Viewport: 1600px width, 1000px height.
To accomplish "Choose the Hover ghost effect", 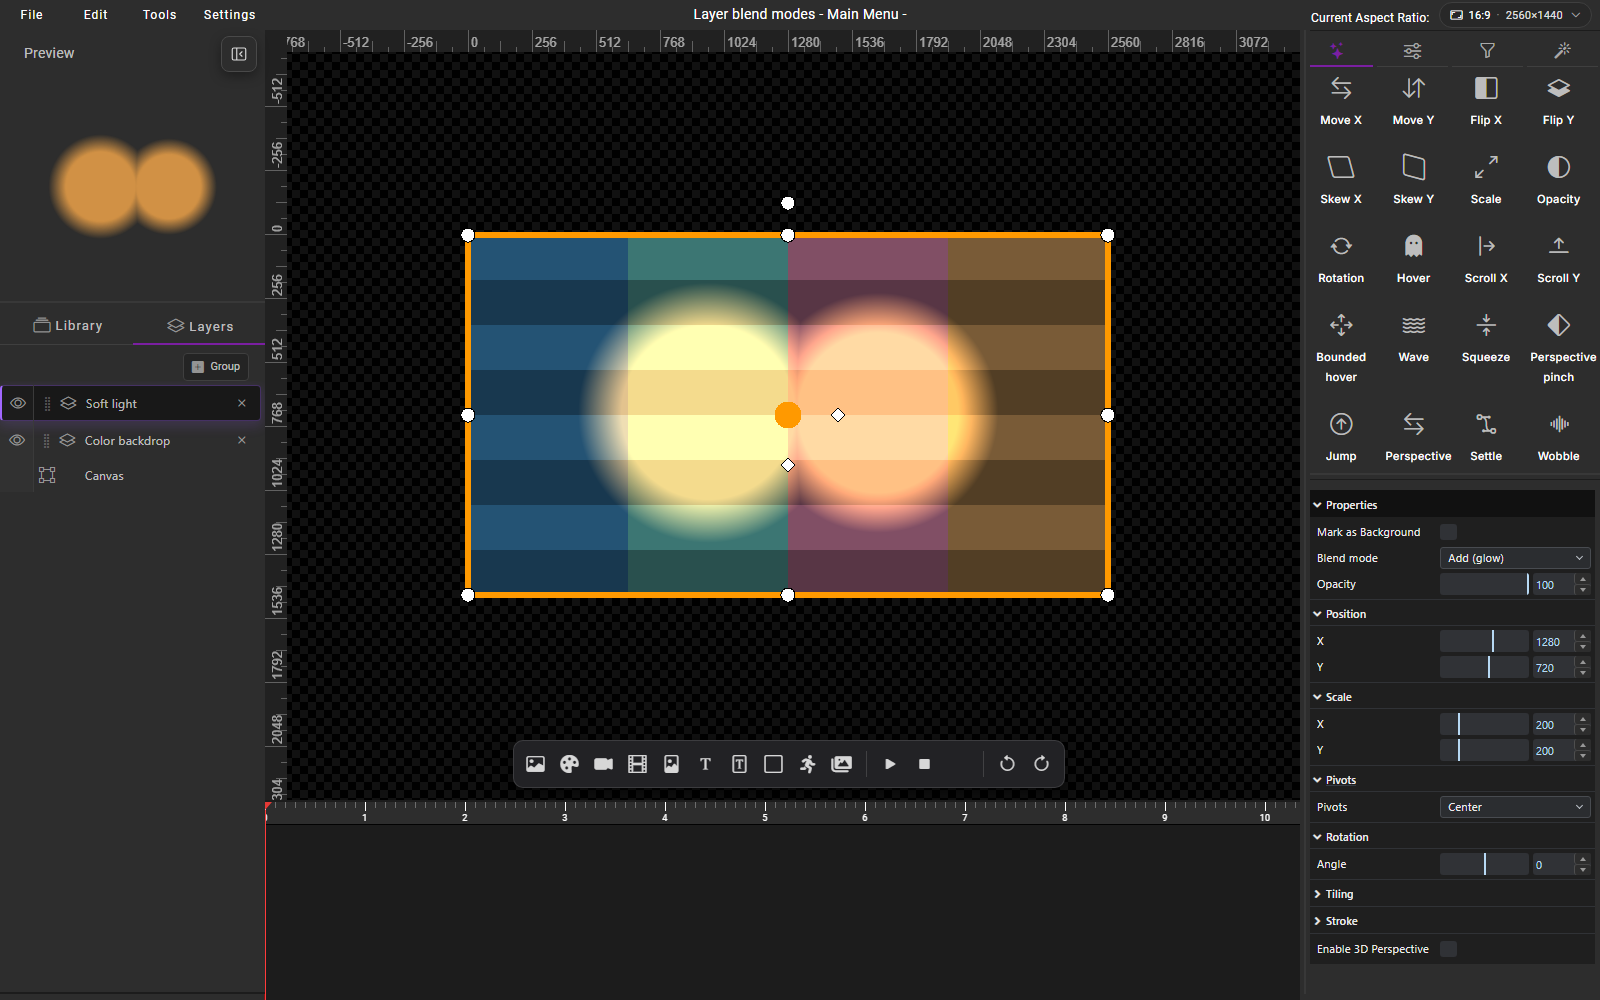I will (x=1413, y=259).
